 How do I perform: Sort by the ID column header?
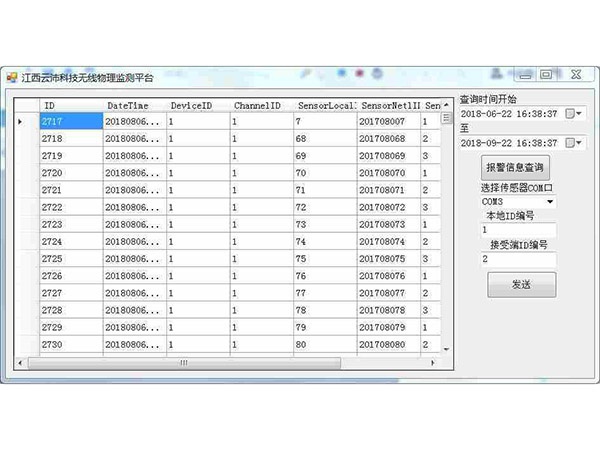point(70,104)
